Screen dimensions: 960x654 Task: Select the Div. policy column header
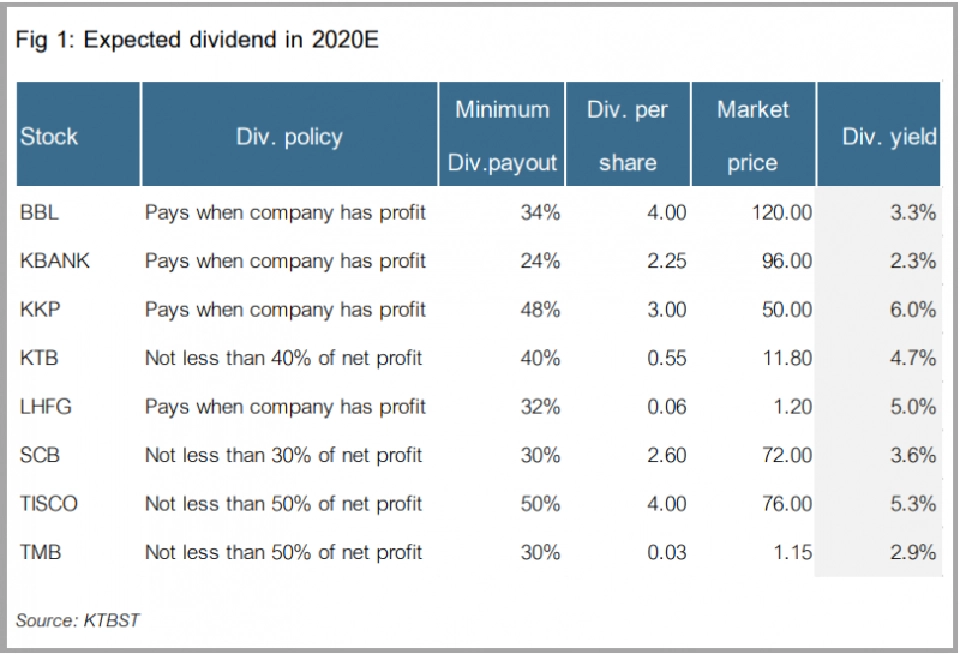click(x=289, y=137)
